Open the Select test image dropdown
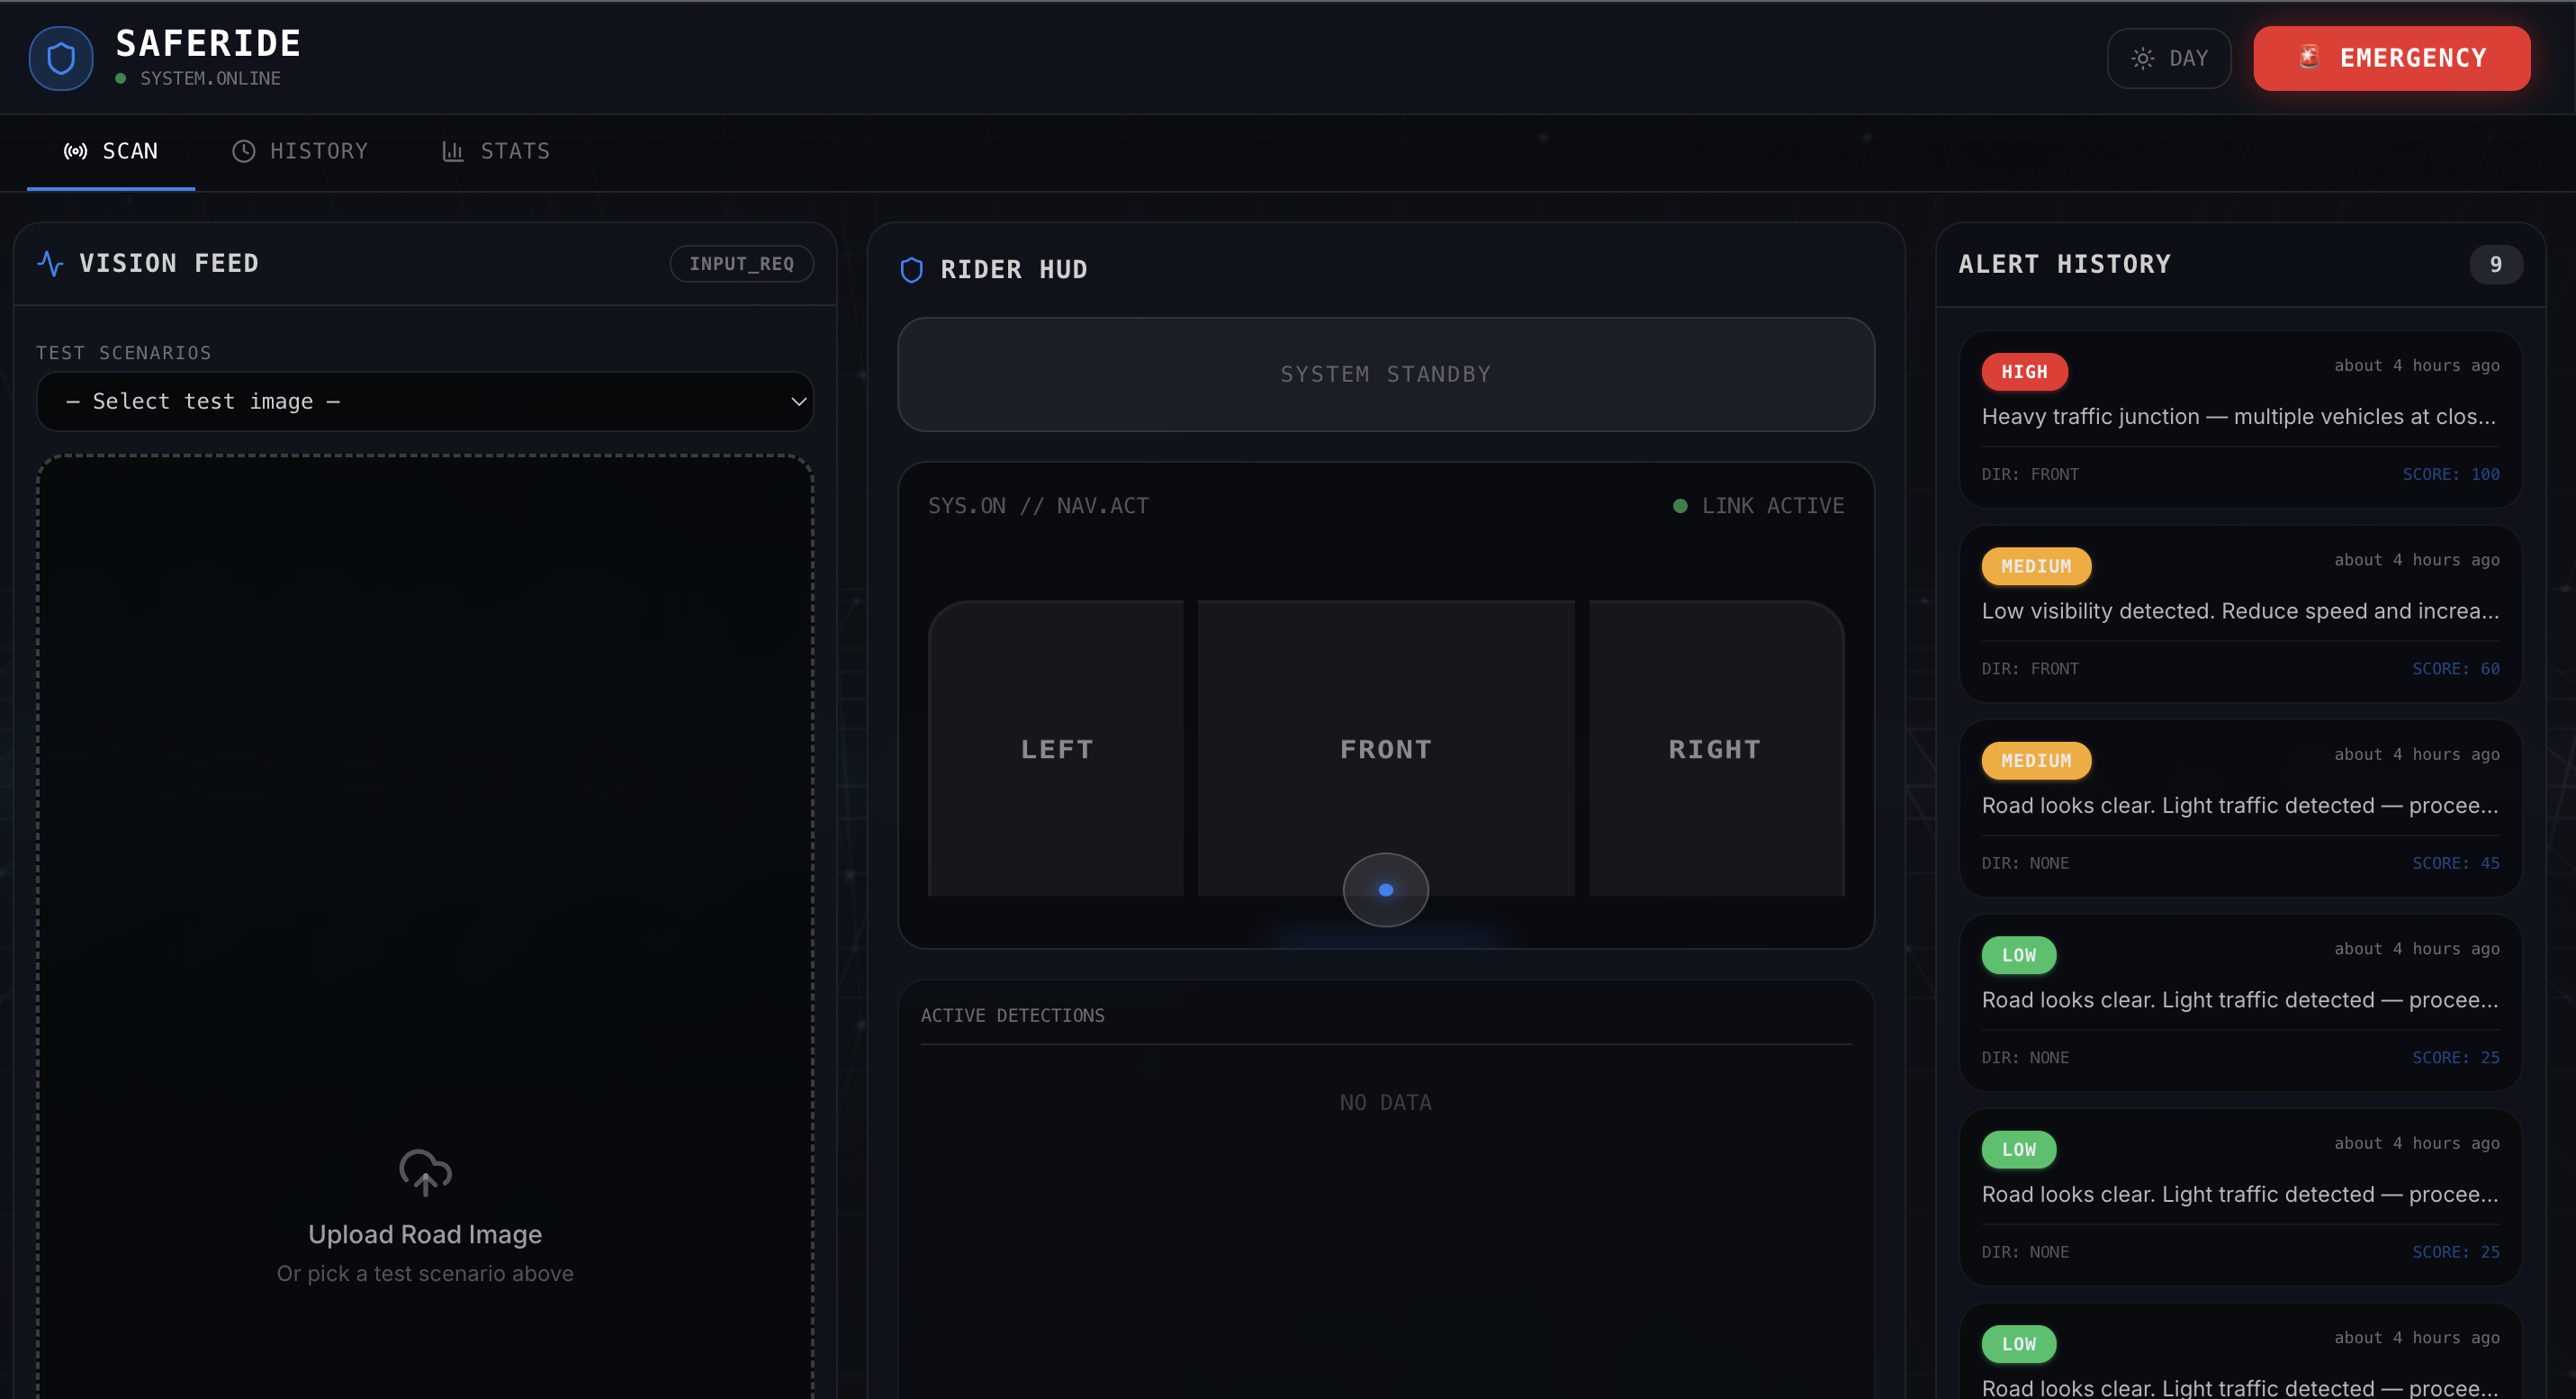 click(424, 402)
